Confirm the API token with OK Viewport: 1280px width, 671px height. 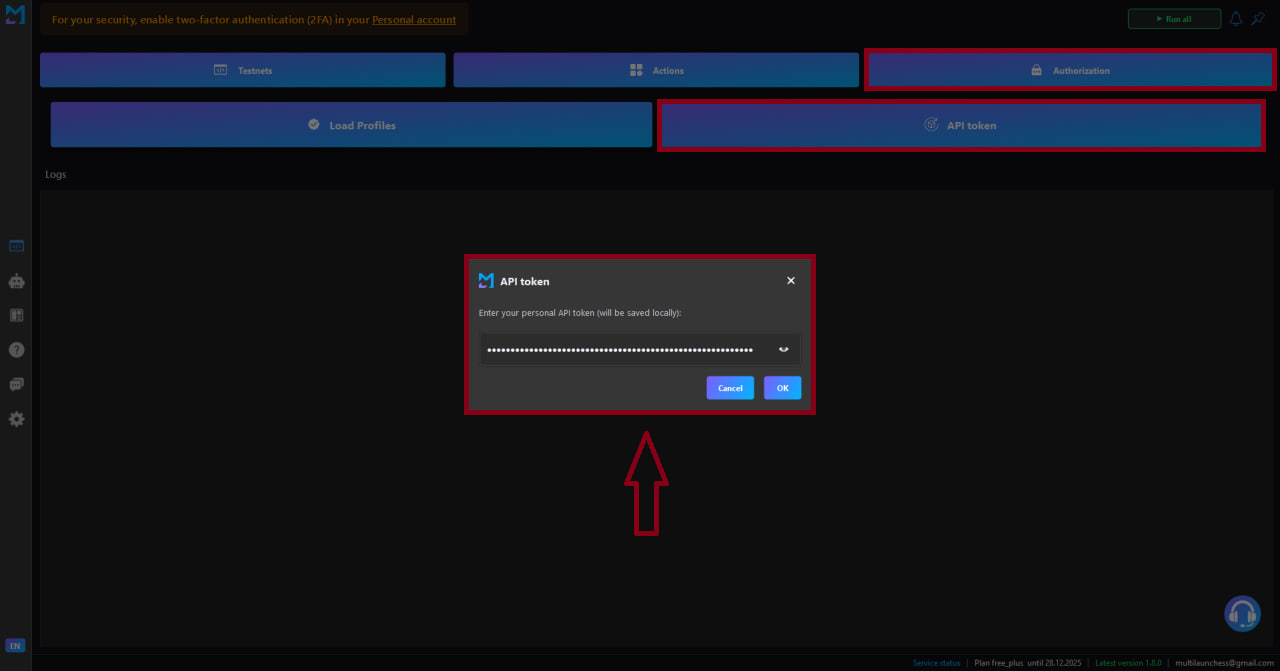[782, 388]
